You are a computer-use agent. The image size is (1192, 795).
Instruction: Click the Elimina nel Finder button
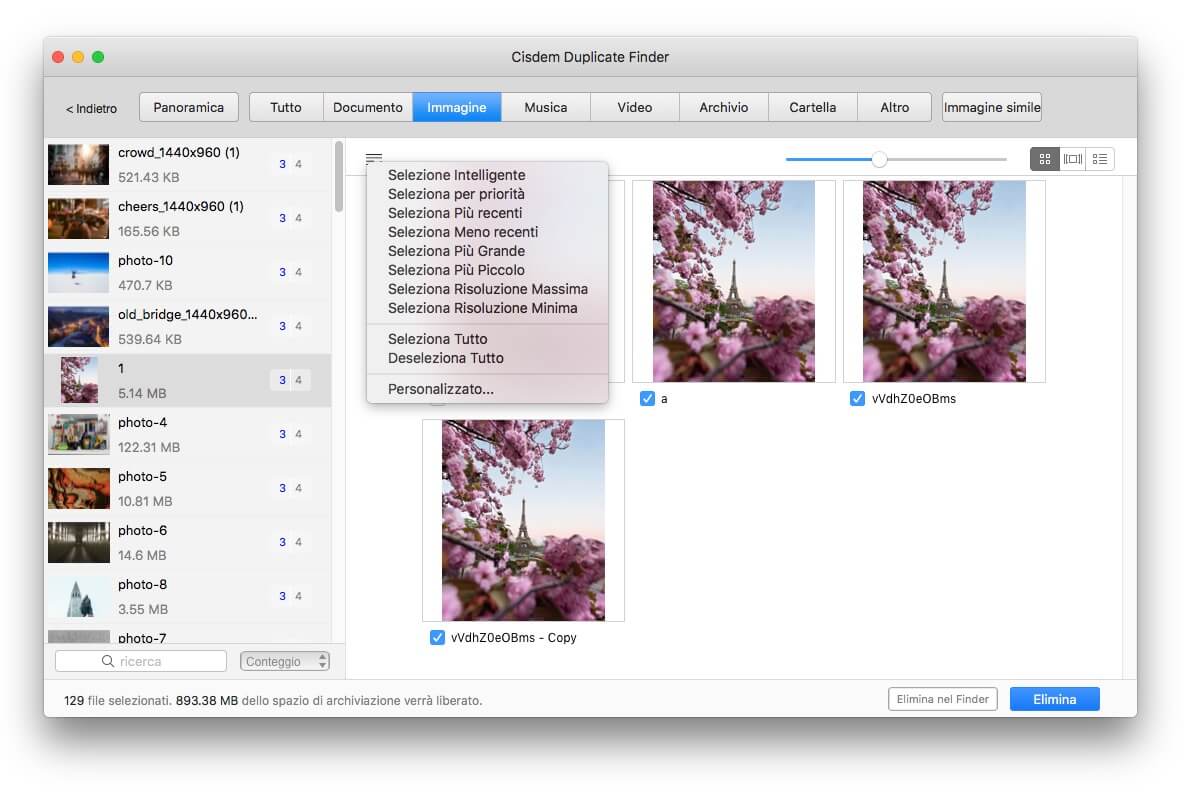pyautogui.click(x=942, y=699)
